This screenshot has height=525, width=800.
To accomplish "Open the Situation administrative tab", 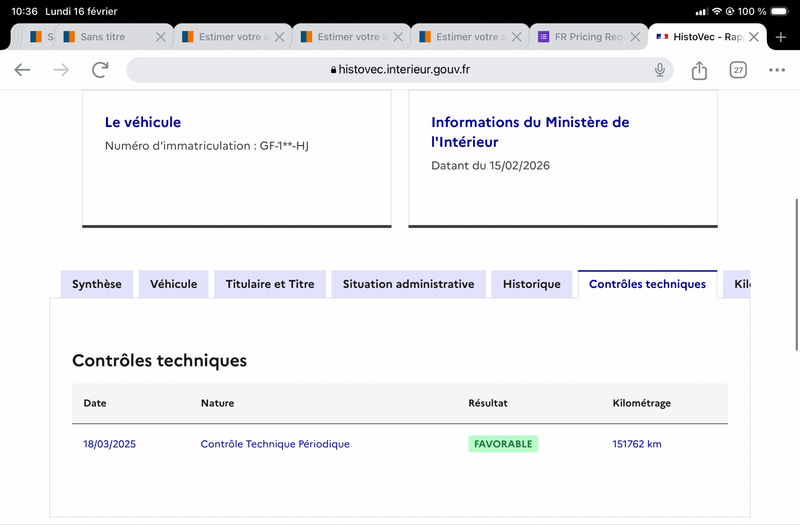I will pos(408,284).
